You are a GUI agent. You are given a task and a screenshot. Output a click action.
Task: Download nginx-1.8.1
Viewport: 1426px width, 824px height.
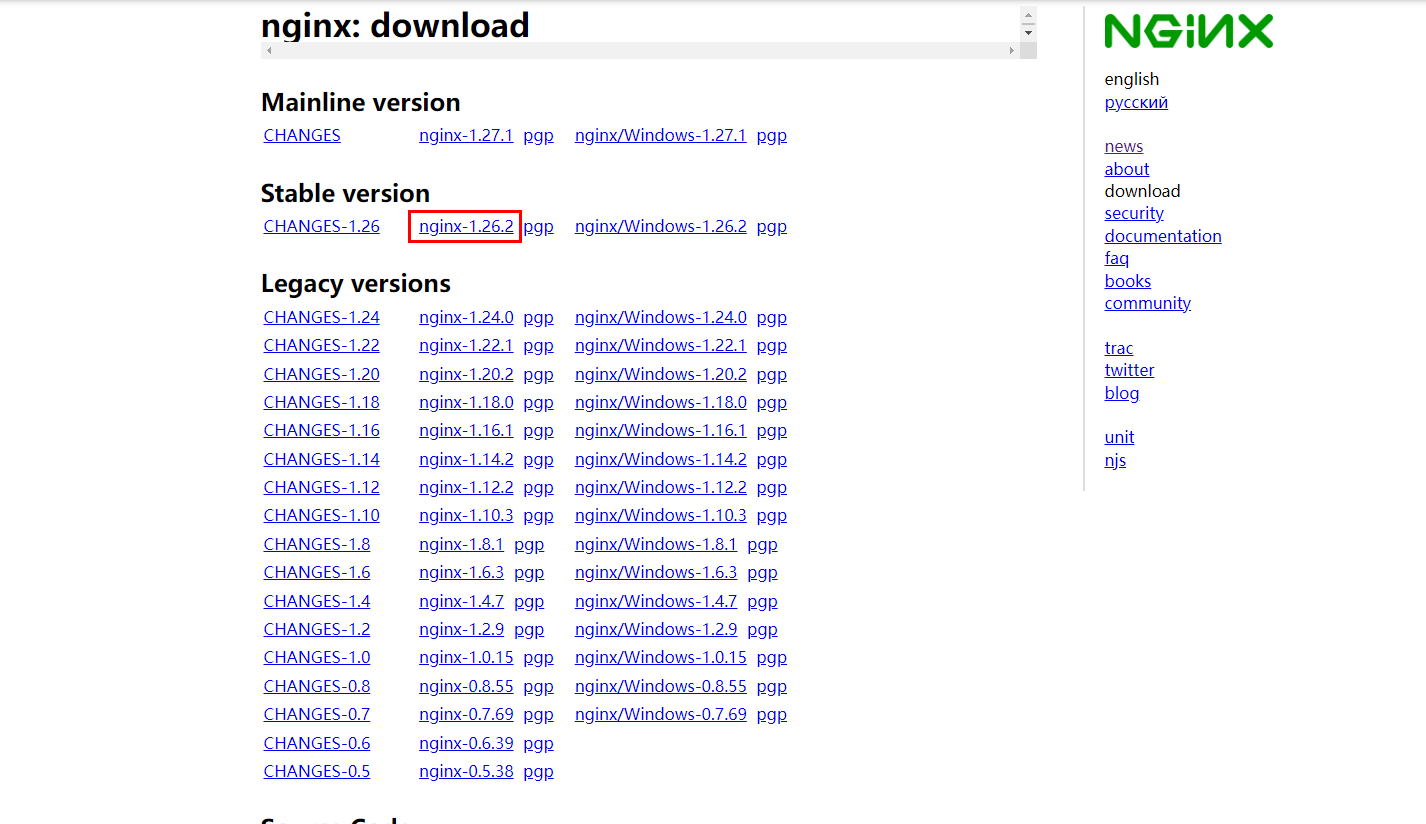coord(461,544)
